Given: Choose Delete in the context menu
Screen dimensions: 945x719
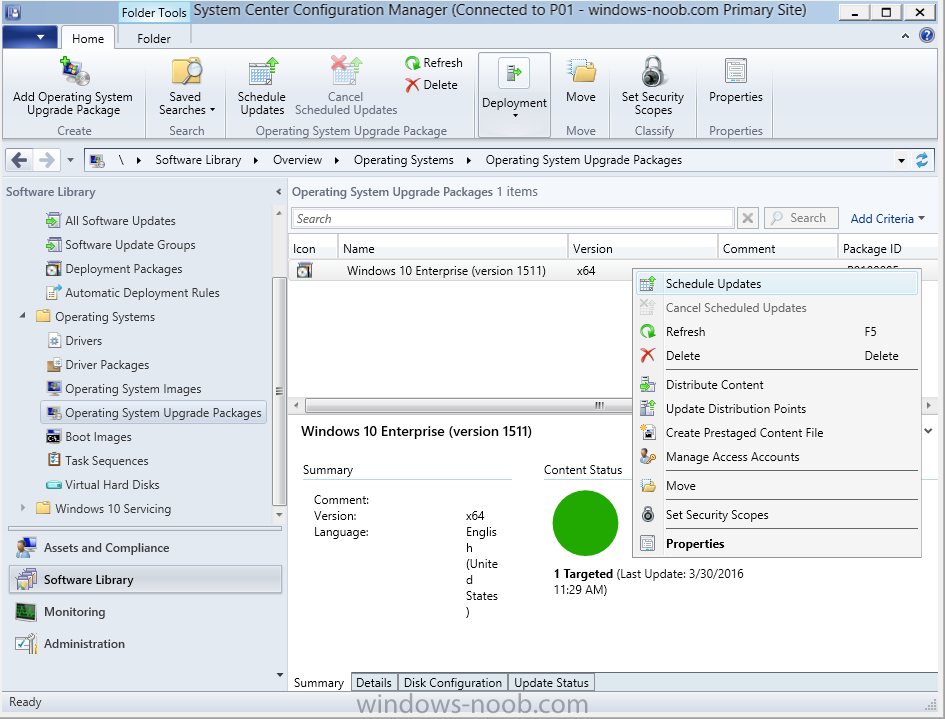Looking at the screenshot, I should point(777,356).
